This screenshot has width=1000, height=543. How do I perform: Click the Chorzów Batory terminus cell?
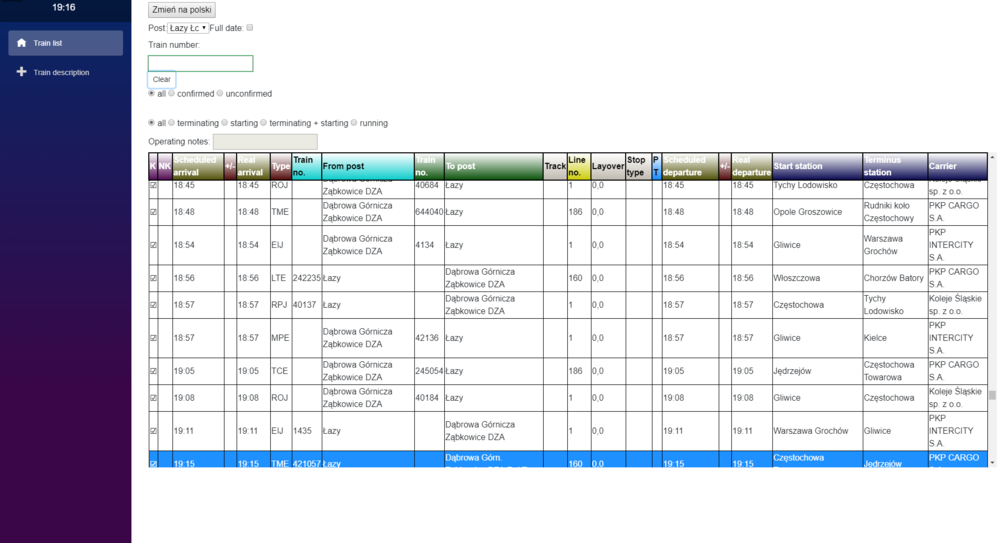895,278
